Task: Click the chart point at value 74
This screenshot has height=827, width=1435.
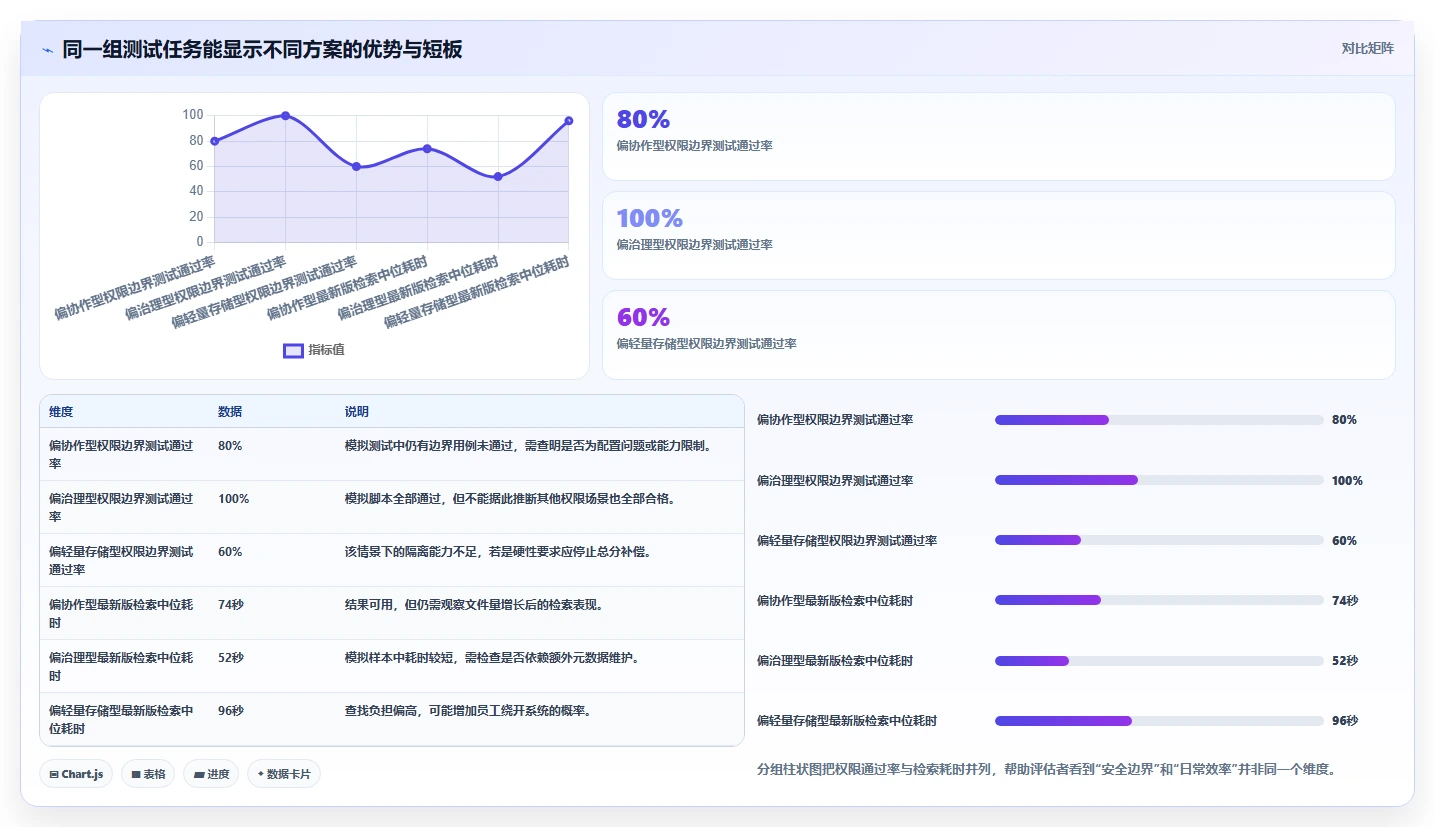Action: click(x=427, y=148)
